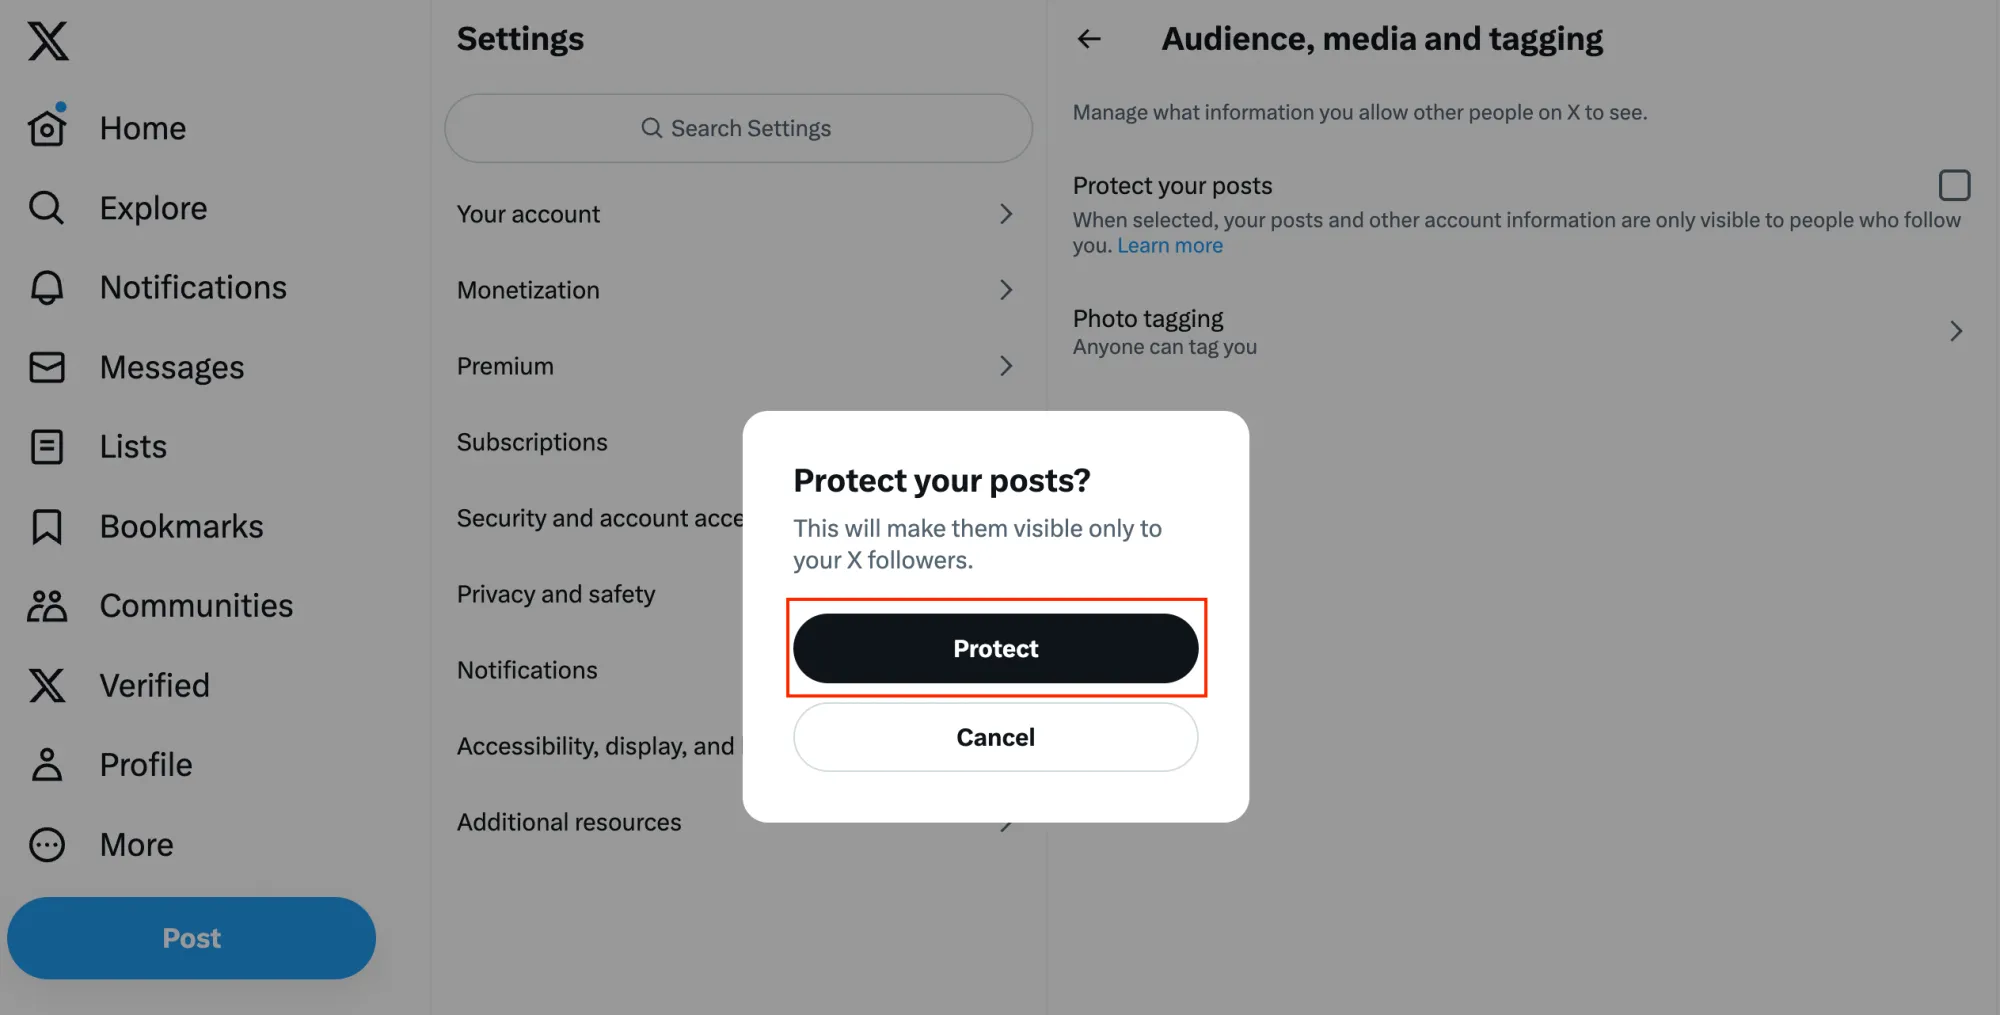Image resolution: width=2000 pixels, height=1015 pixels.
Task: Select the Lists icon in sidebar
Action: 46,446
